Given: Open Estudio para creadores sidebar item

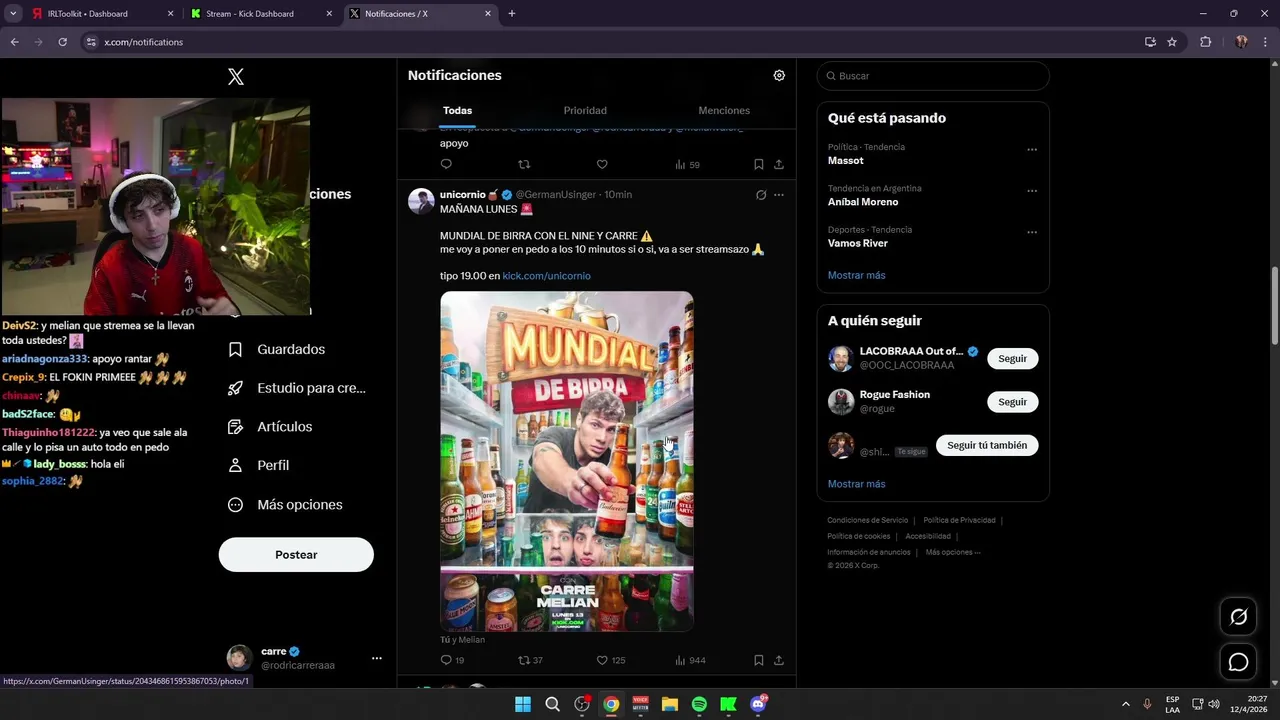Looking at the screenshot, I should (x=297, y=388).
